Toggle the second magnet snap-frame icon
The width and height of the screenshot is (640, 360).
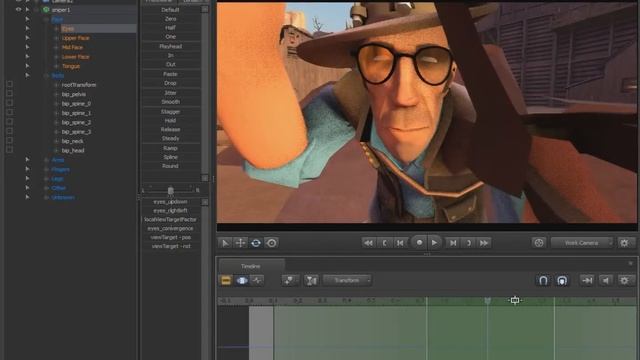(x=562, y=280)
